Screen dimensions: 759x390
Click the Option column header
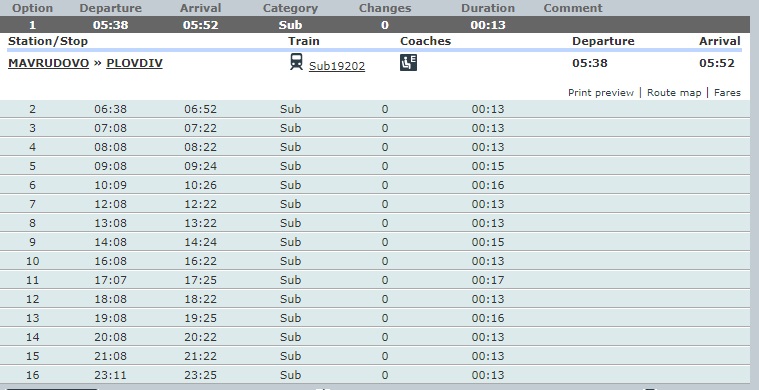coord(32,8)
